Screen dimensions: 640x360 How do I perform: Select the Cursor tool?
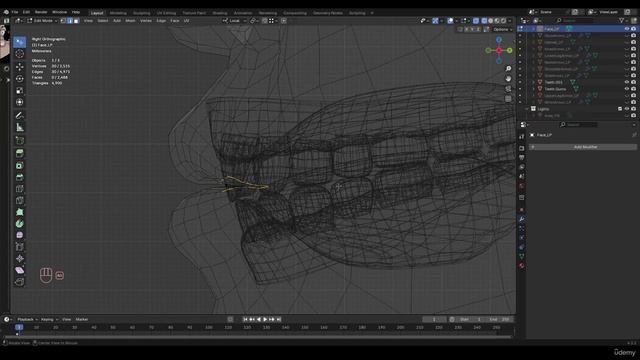20,54
